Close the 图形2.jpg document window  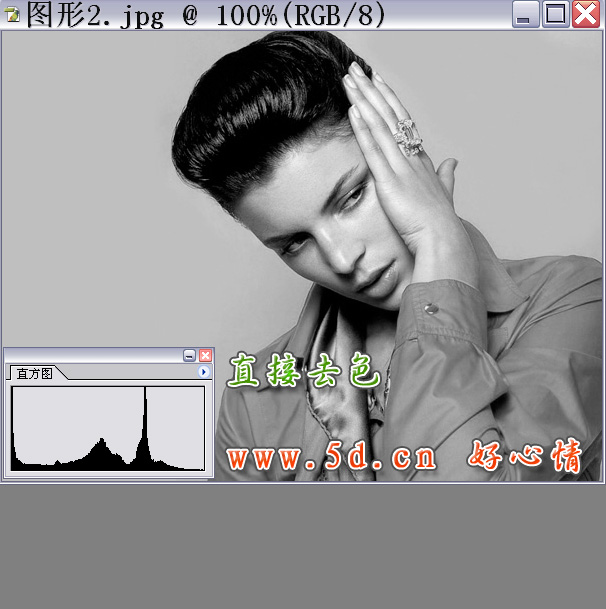tap(586, 14)
